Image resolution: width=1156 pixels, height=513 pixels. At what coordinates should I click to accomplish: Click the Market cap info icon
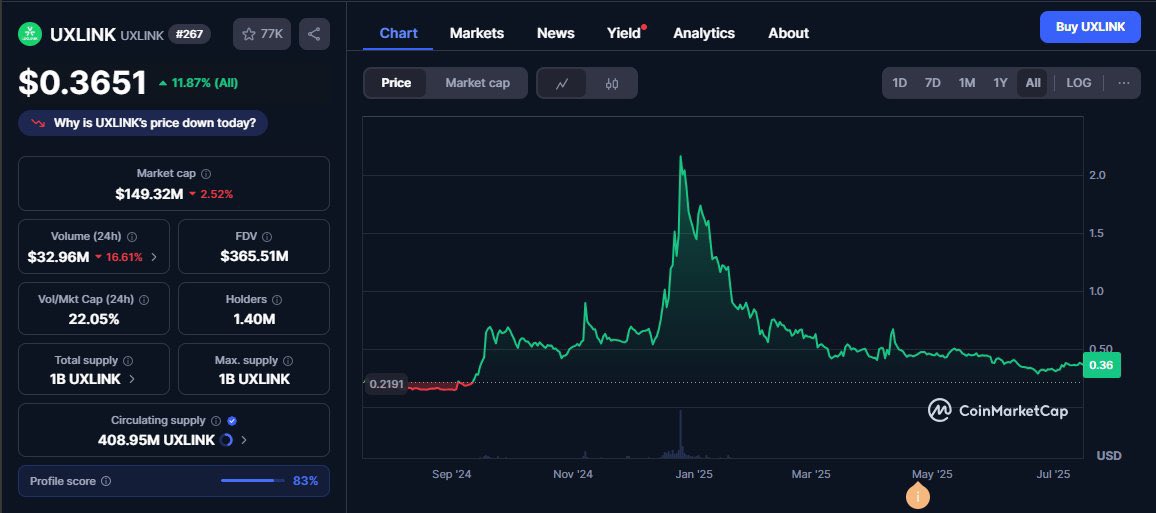[x=206, y=174]
